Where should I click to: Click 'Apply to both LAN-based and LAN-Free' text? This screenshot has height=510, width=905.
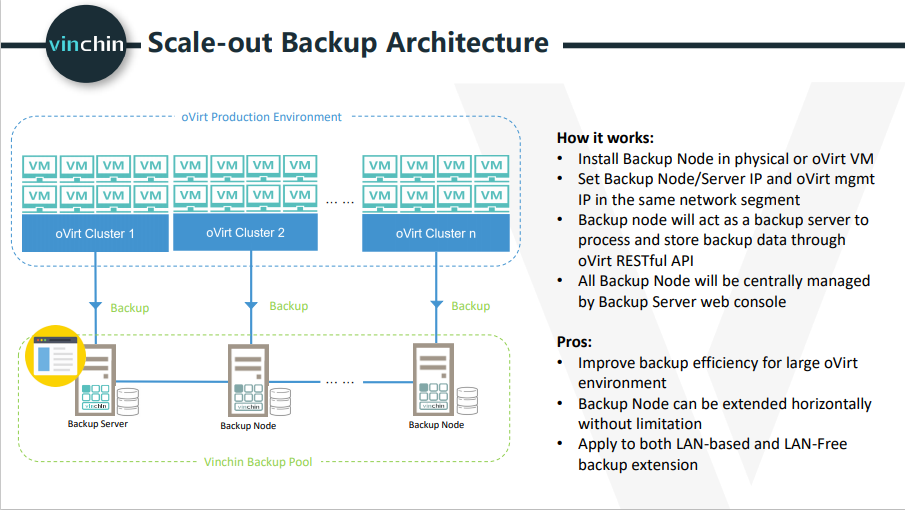(712, 454)
